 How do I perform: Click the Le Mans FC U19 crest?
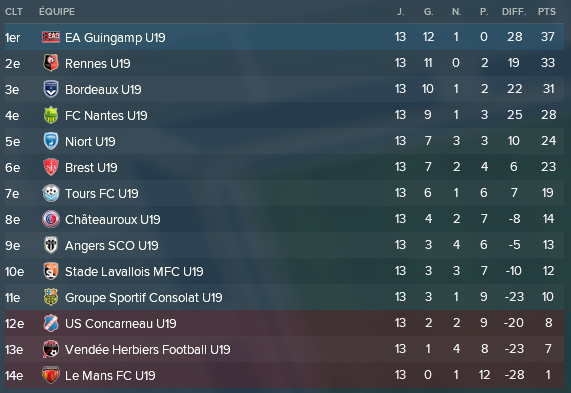[51, 375]
